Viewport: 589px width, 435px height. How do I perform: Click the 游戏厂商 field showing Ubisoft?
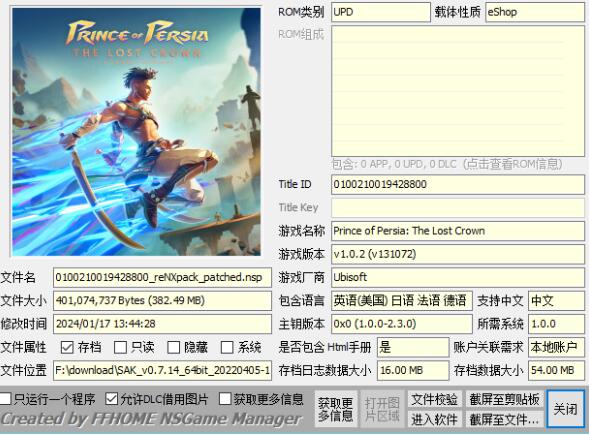458,278
